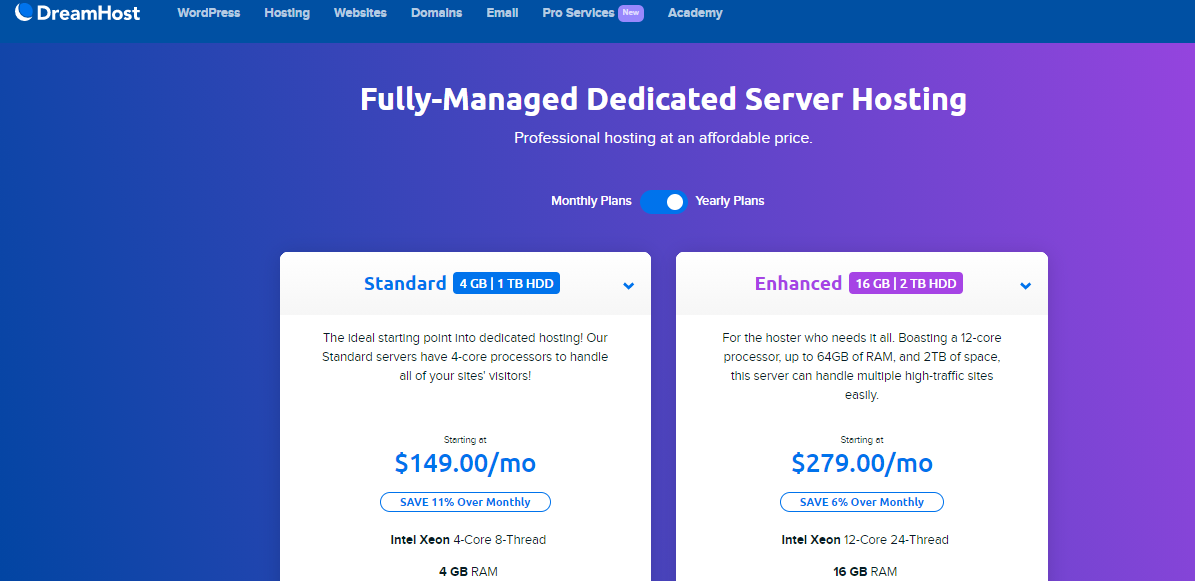The height and width of the screenshot is (581, 1195).
Task: Click the DreamHost logo
Action: (78, 12)
